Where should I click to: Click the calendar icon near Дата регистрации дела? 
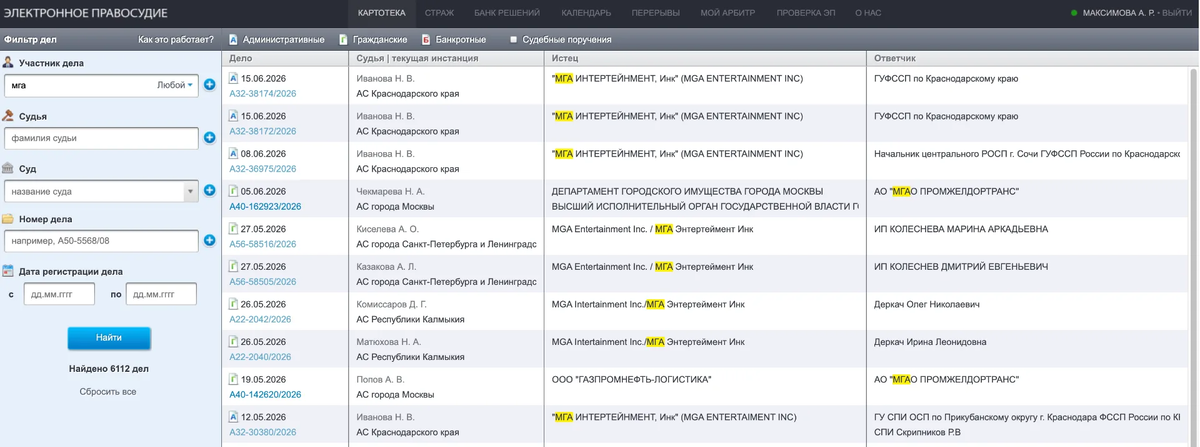8,270
